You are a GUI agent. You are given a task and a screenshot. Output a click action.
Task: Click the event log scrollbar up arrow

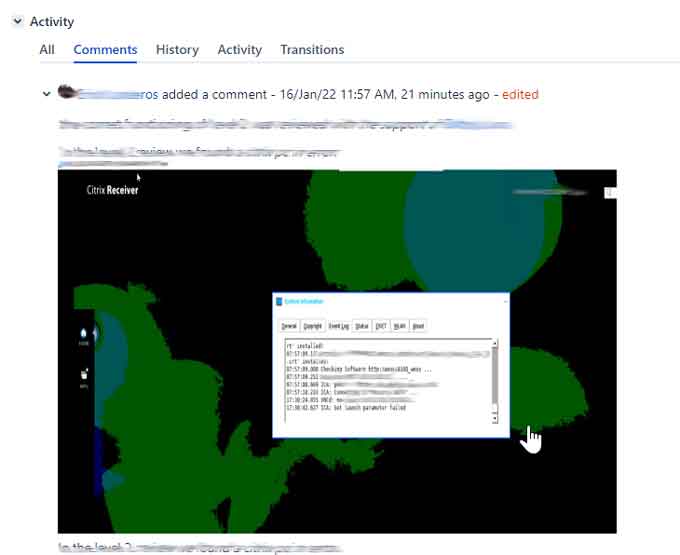(494, 344)
